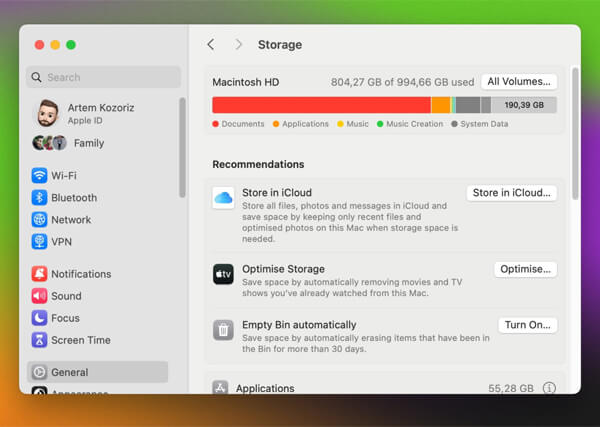Click the red Documents segment of storage bar
The height and width of the screenshot is (427, 600).
pyautogui.click(x=321, y=105)
